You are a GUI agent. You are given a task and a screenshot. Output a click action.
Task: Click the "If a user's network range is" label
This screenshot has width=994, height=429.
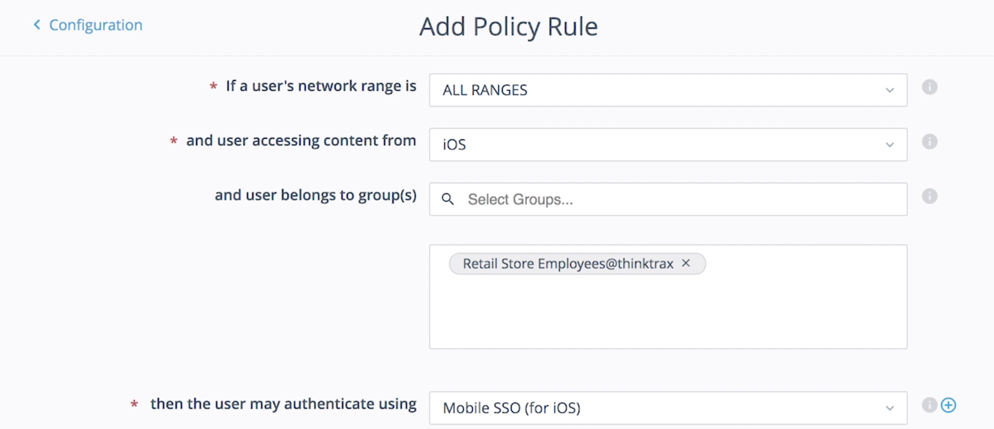[x=320, y=87]
